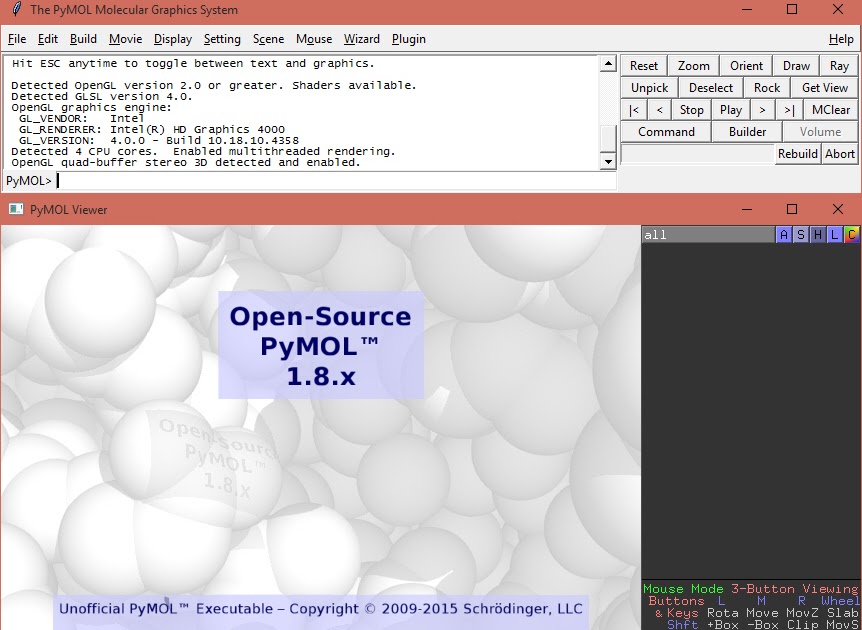The height and width of the screenshot is (630, 862).
Task: Click the scroll down arrow of log output
Action: 607,162
